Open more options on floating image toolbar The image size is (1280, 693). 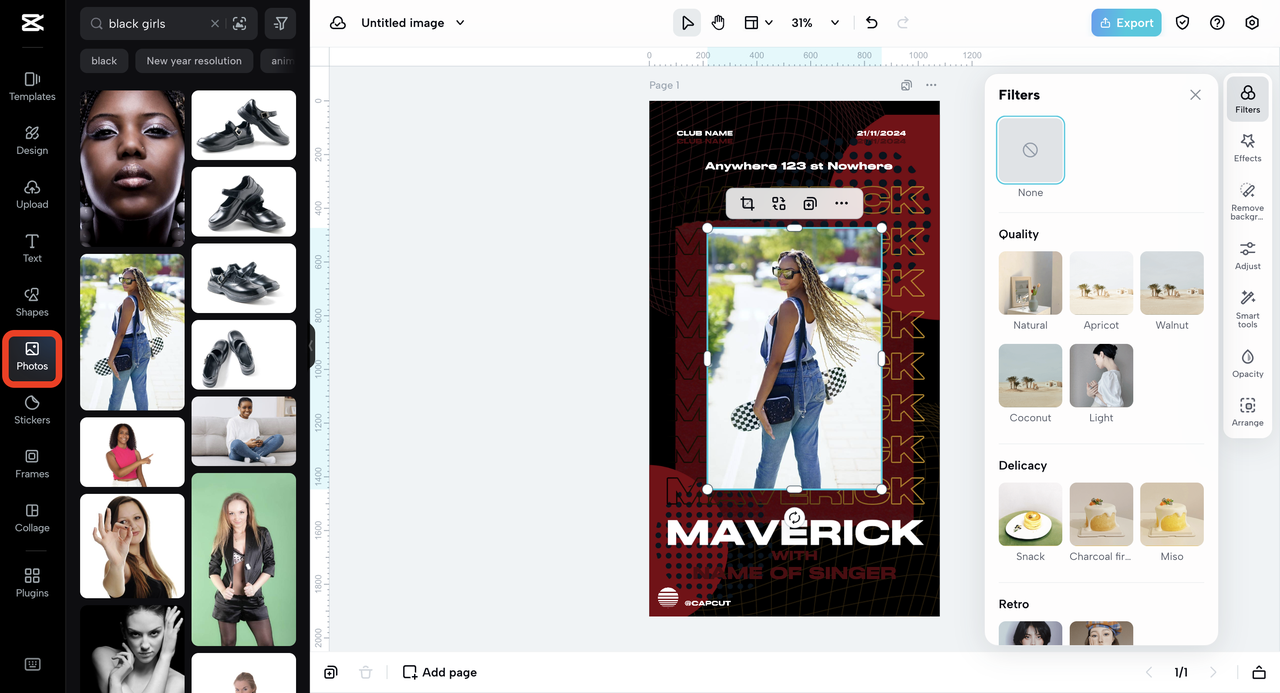tap(841, 204)
